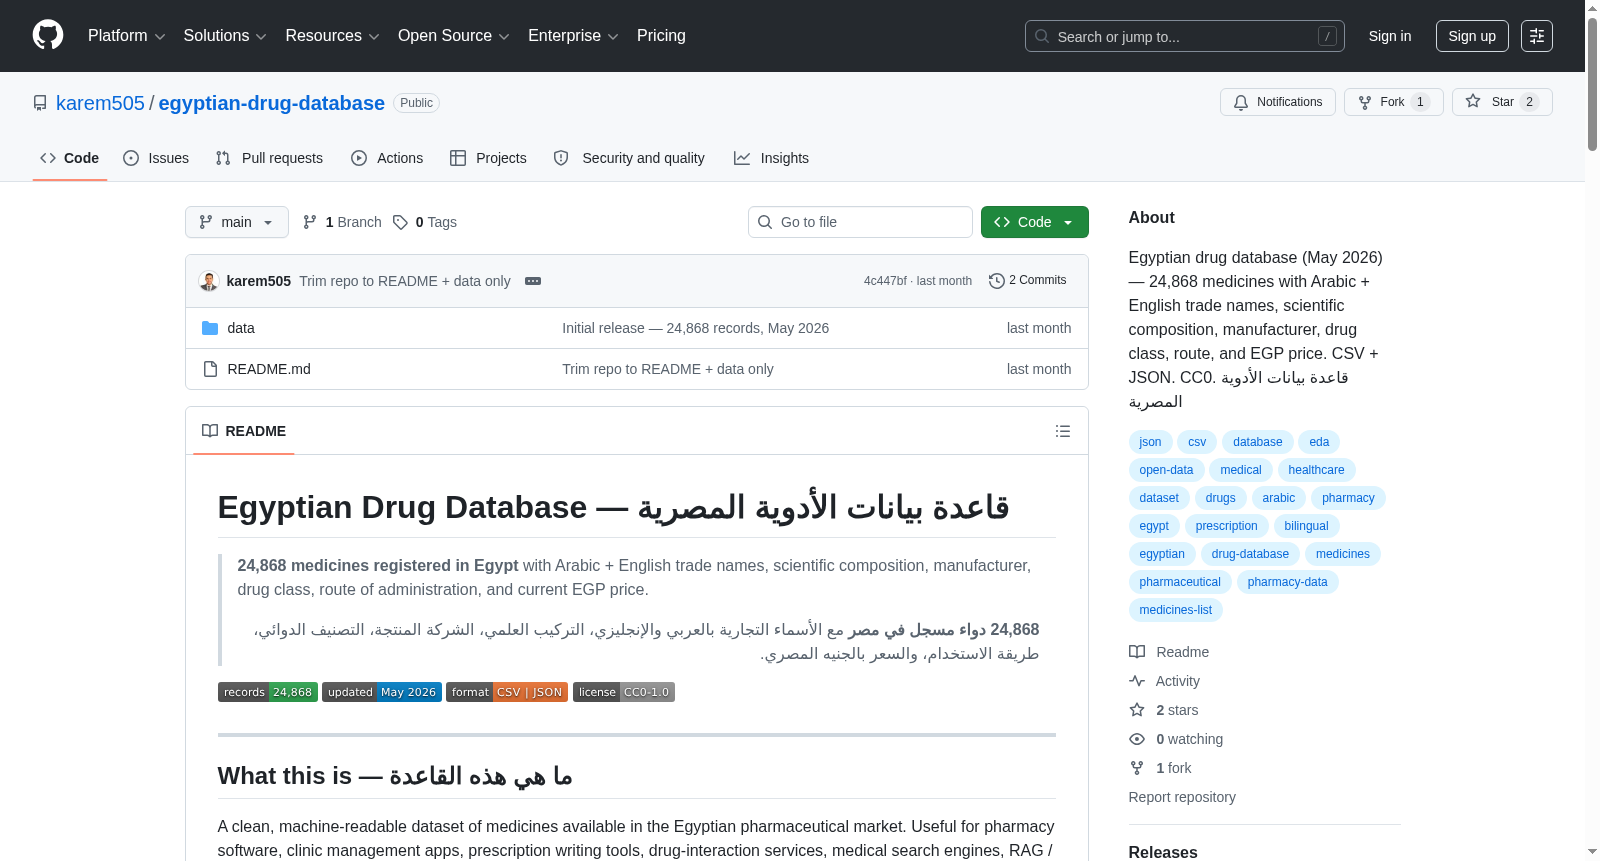Select the README tab in file viewer
1600x861 pixels.
coord(244,431)
